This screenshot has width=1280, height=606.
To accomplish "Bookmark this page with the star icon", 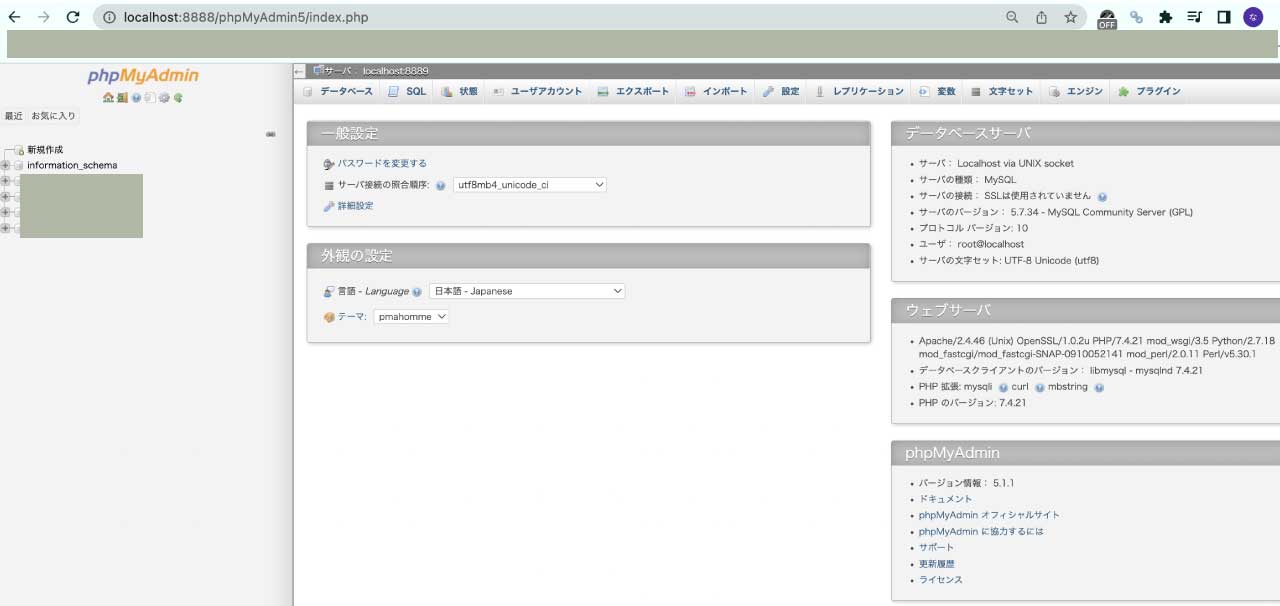I will [1070, 17].
